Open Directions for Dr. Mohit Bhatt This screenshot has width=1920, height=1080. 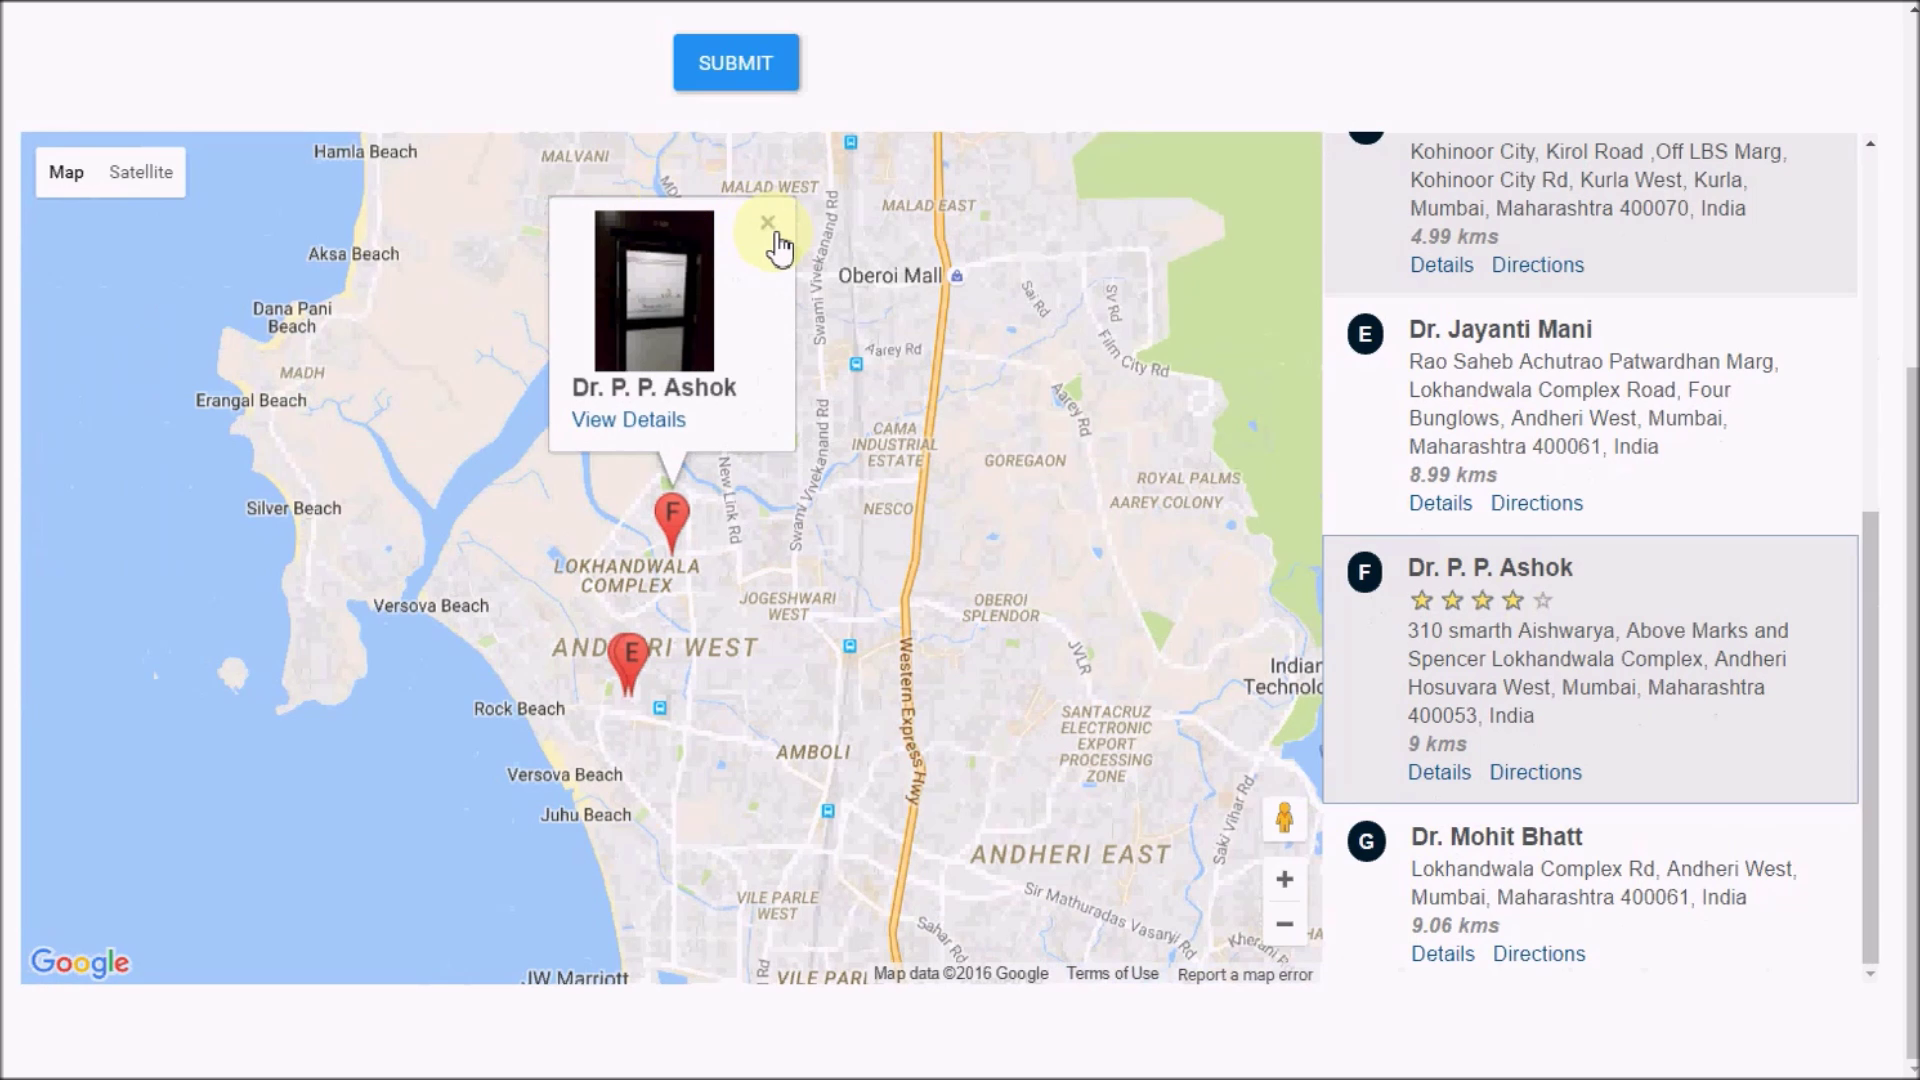click(x=1538, y=954)
